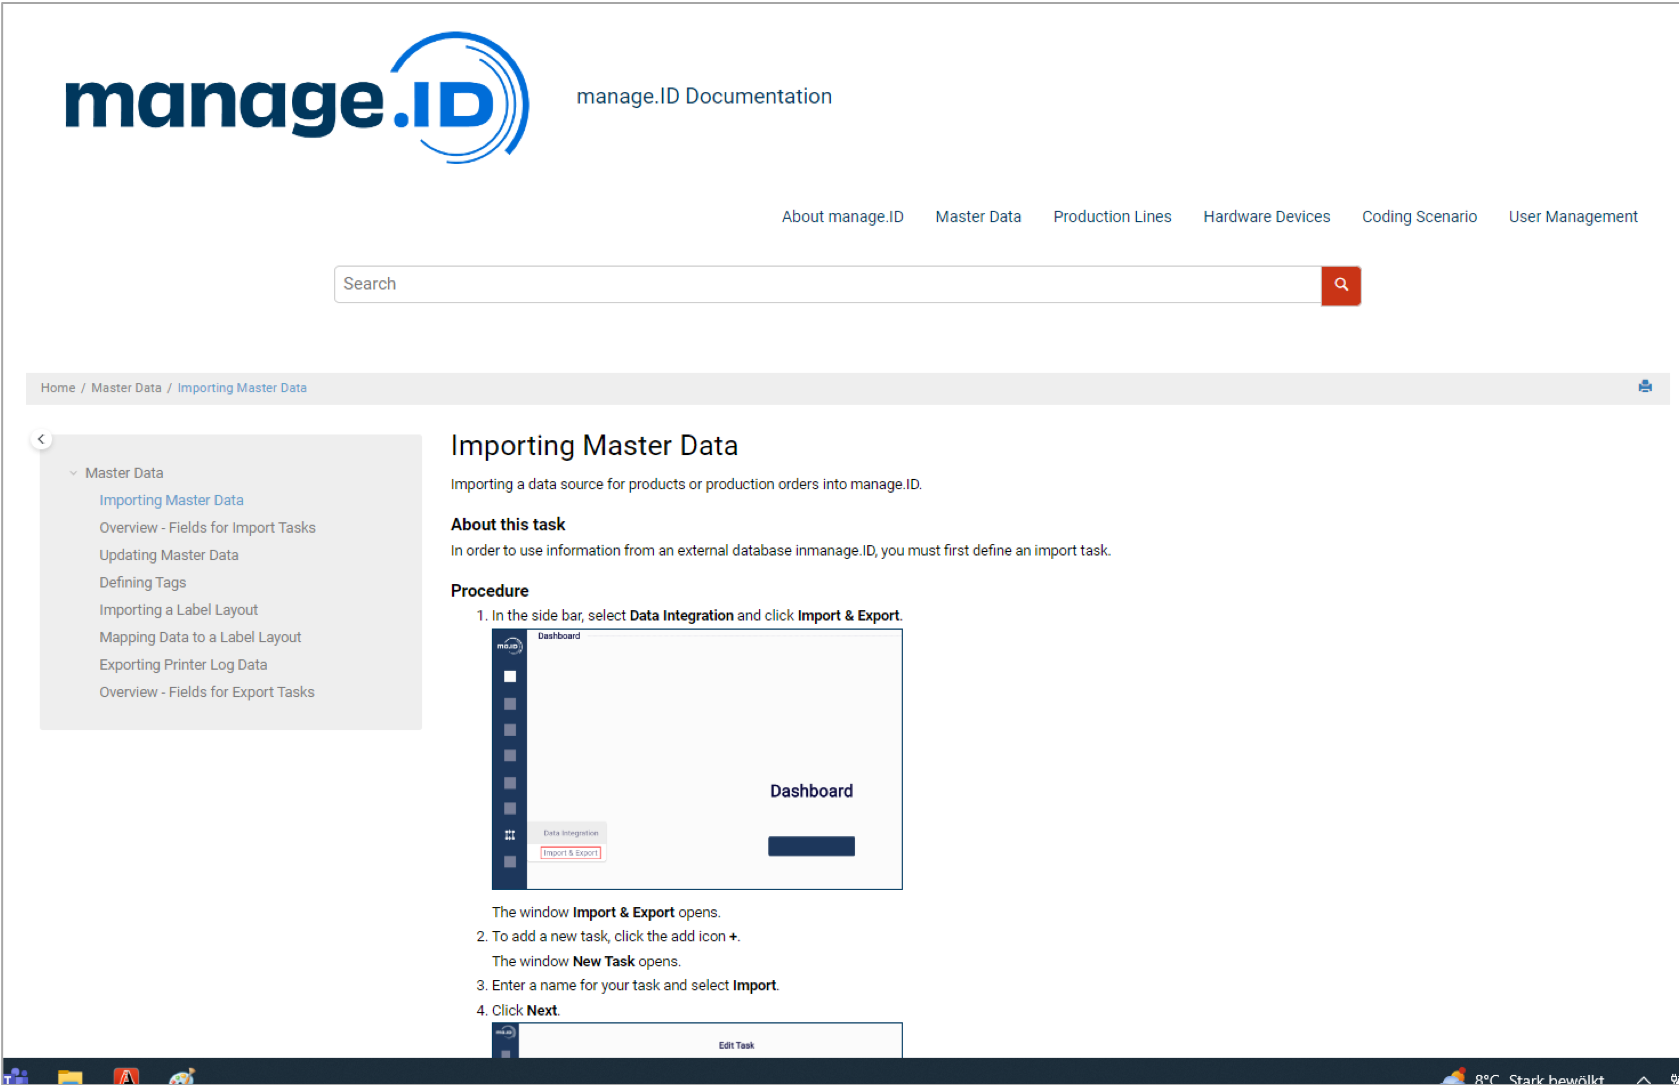Open the User Management section
The height and width of the screenshot is (1085, 1679).
(1572, 216)
